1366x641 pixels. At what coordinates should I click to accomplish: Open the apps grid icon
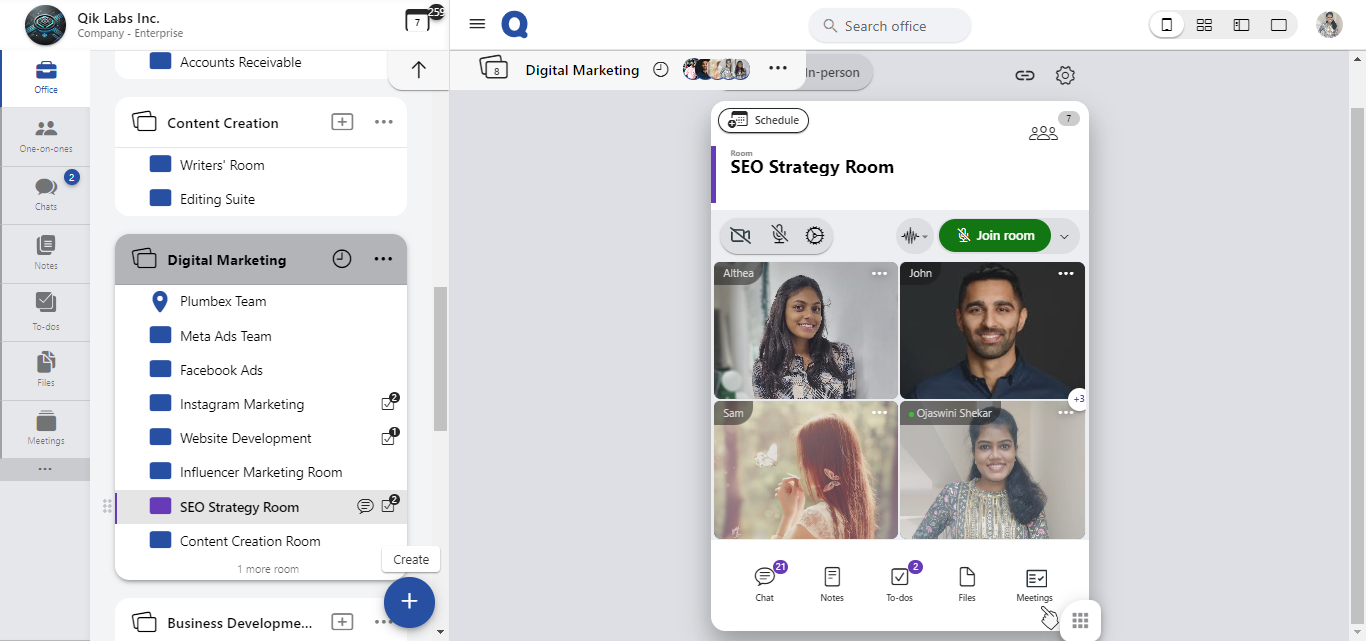(x=1080, y=620)
